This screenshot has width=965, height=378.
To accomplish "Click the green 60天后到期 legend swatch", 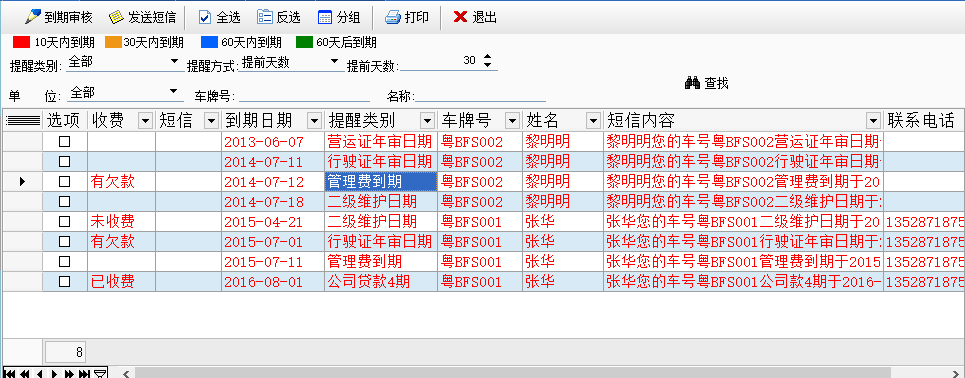I will (304, 42).
